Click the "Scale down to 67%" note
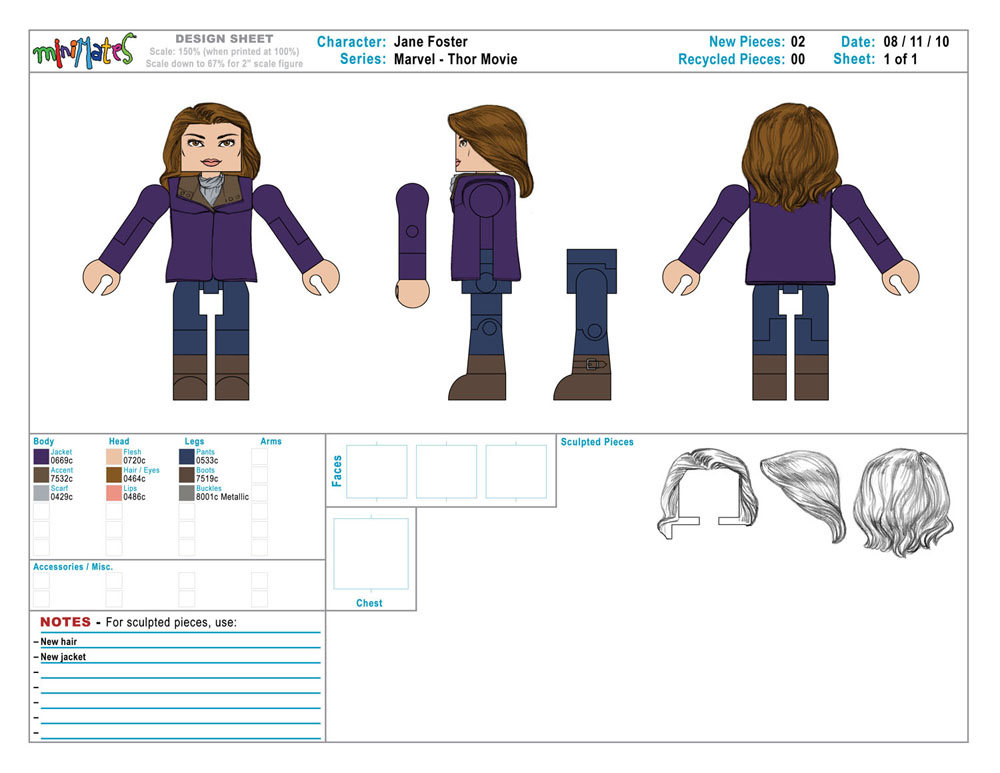 pos(224,64)
